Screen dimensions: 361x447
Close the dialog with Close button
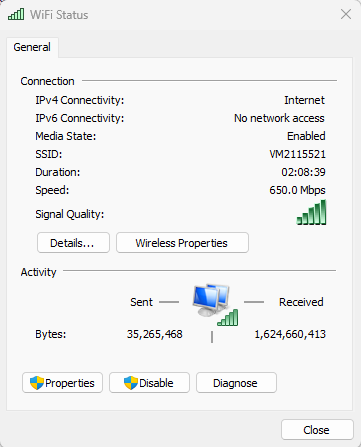(x=317, y=430)
